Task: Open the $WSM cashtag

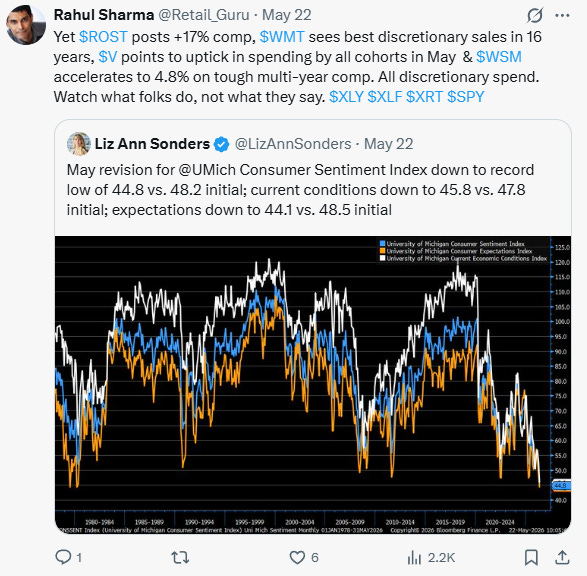Action: click(499, 57)
